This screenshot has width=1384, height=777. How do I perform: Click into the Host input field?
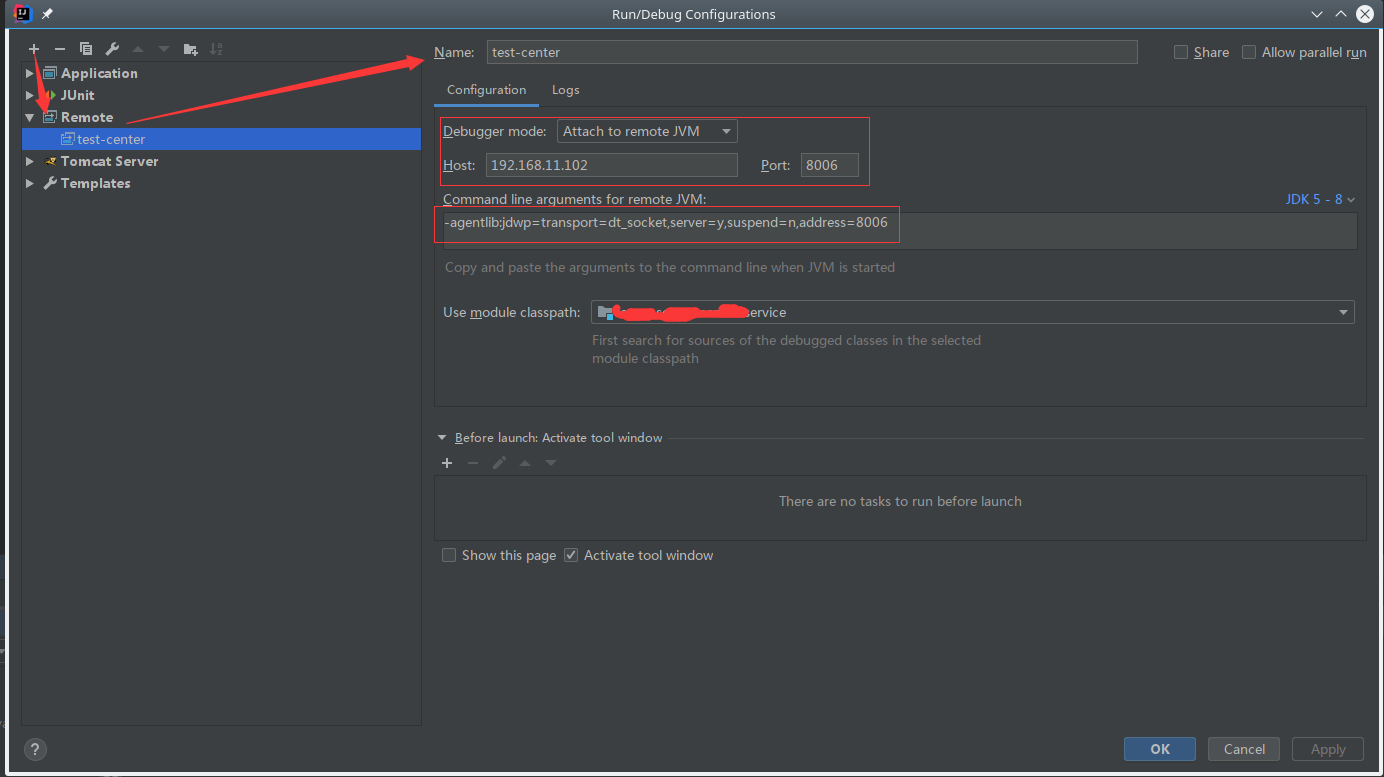(x=611, y=165)
